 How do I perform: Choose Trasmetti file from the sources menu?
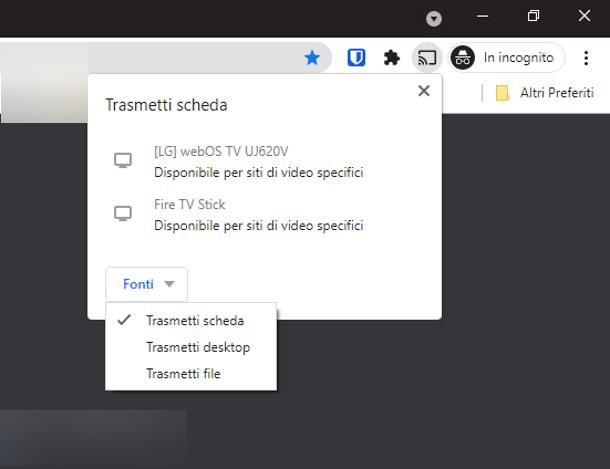191,373
